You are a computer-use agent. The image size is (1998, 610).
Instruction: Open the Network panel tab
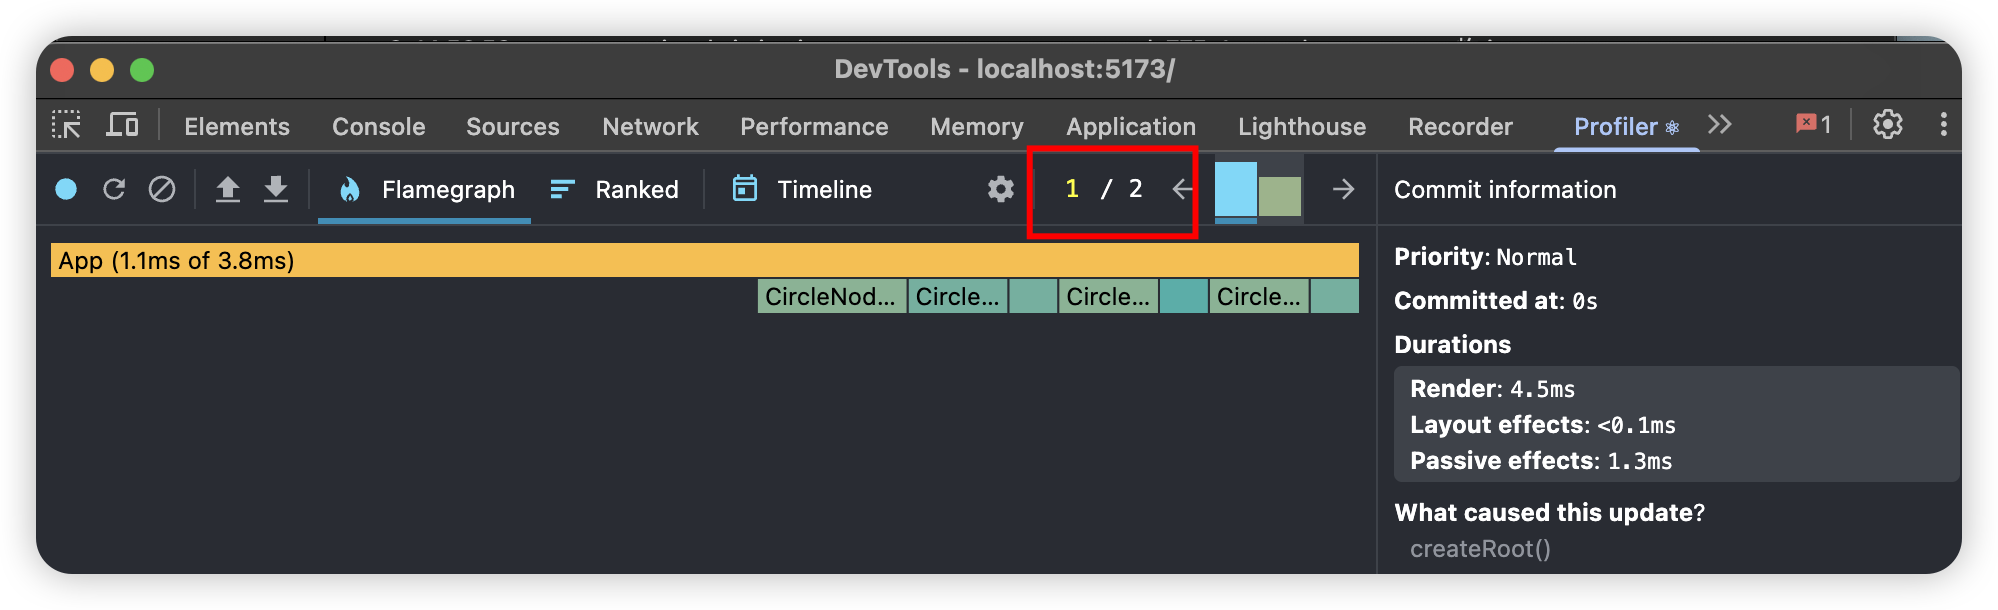(650, 127)
